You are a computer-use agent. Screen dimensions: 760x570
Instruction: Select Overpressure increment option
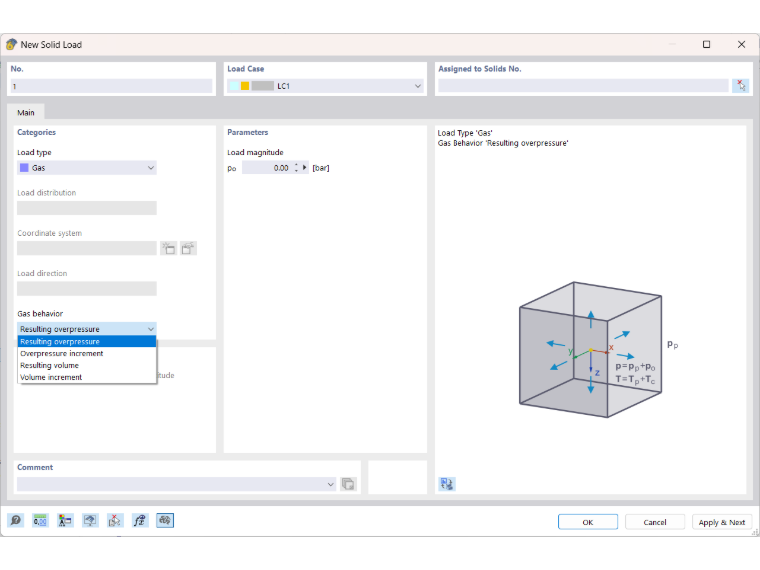tap(87, 353)
